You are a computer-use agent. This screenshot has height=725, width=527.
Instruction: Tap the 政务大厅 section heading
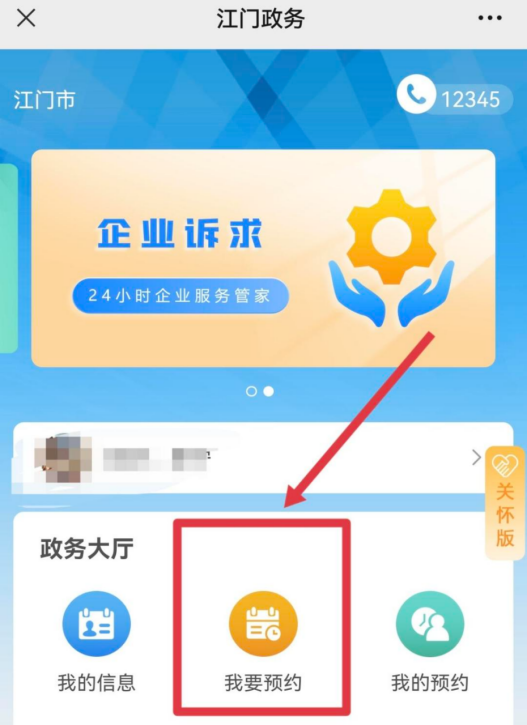87,548
